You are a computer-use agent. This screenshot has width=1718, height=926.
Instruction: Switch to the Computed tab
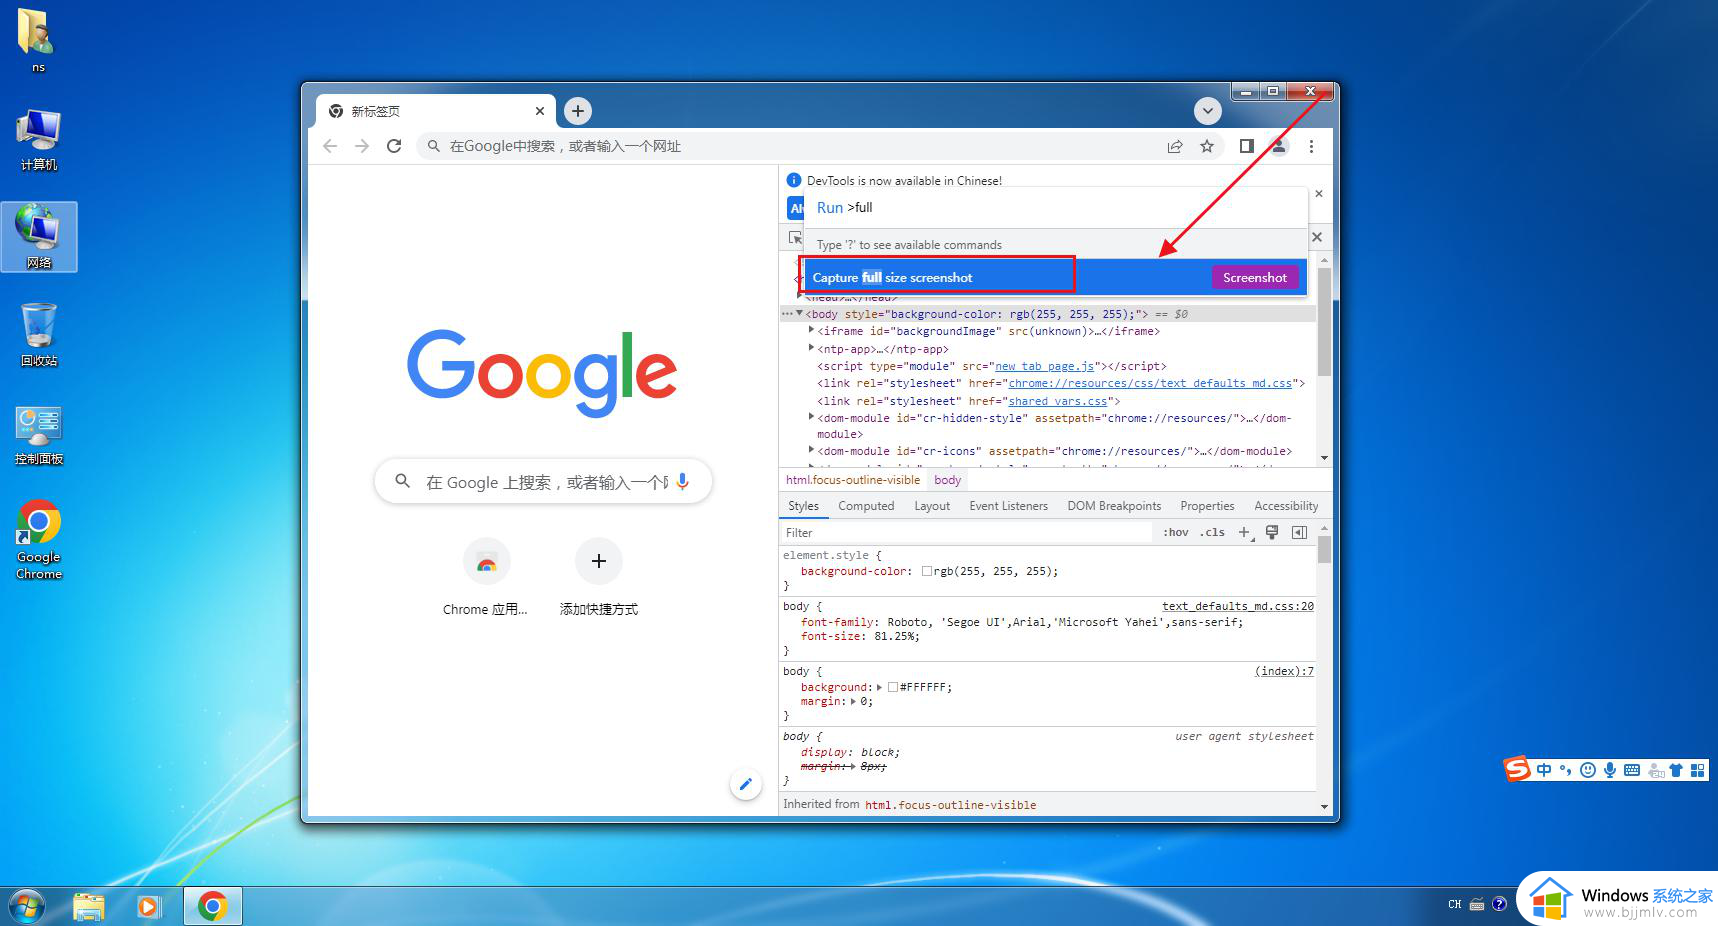coord(866,506)
